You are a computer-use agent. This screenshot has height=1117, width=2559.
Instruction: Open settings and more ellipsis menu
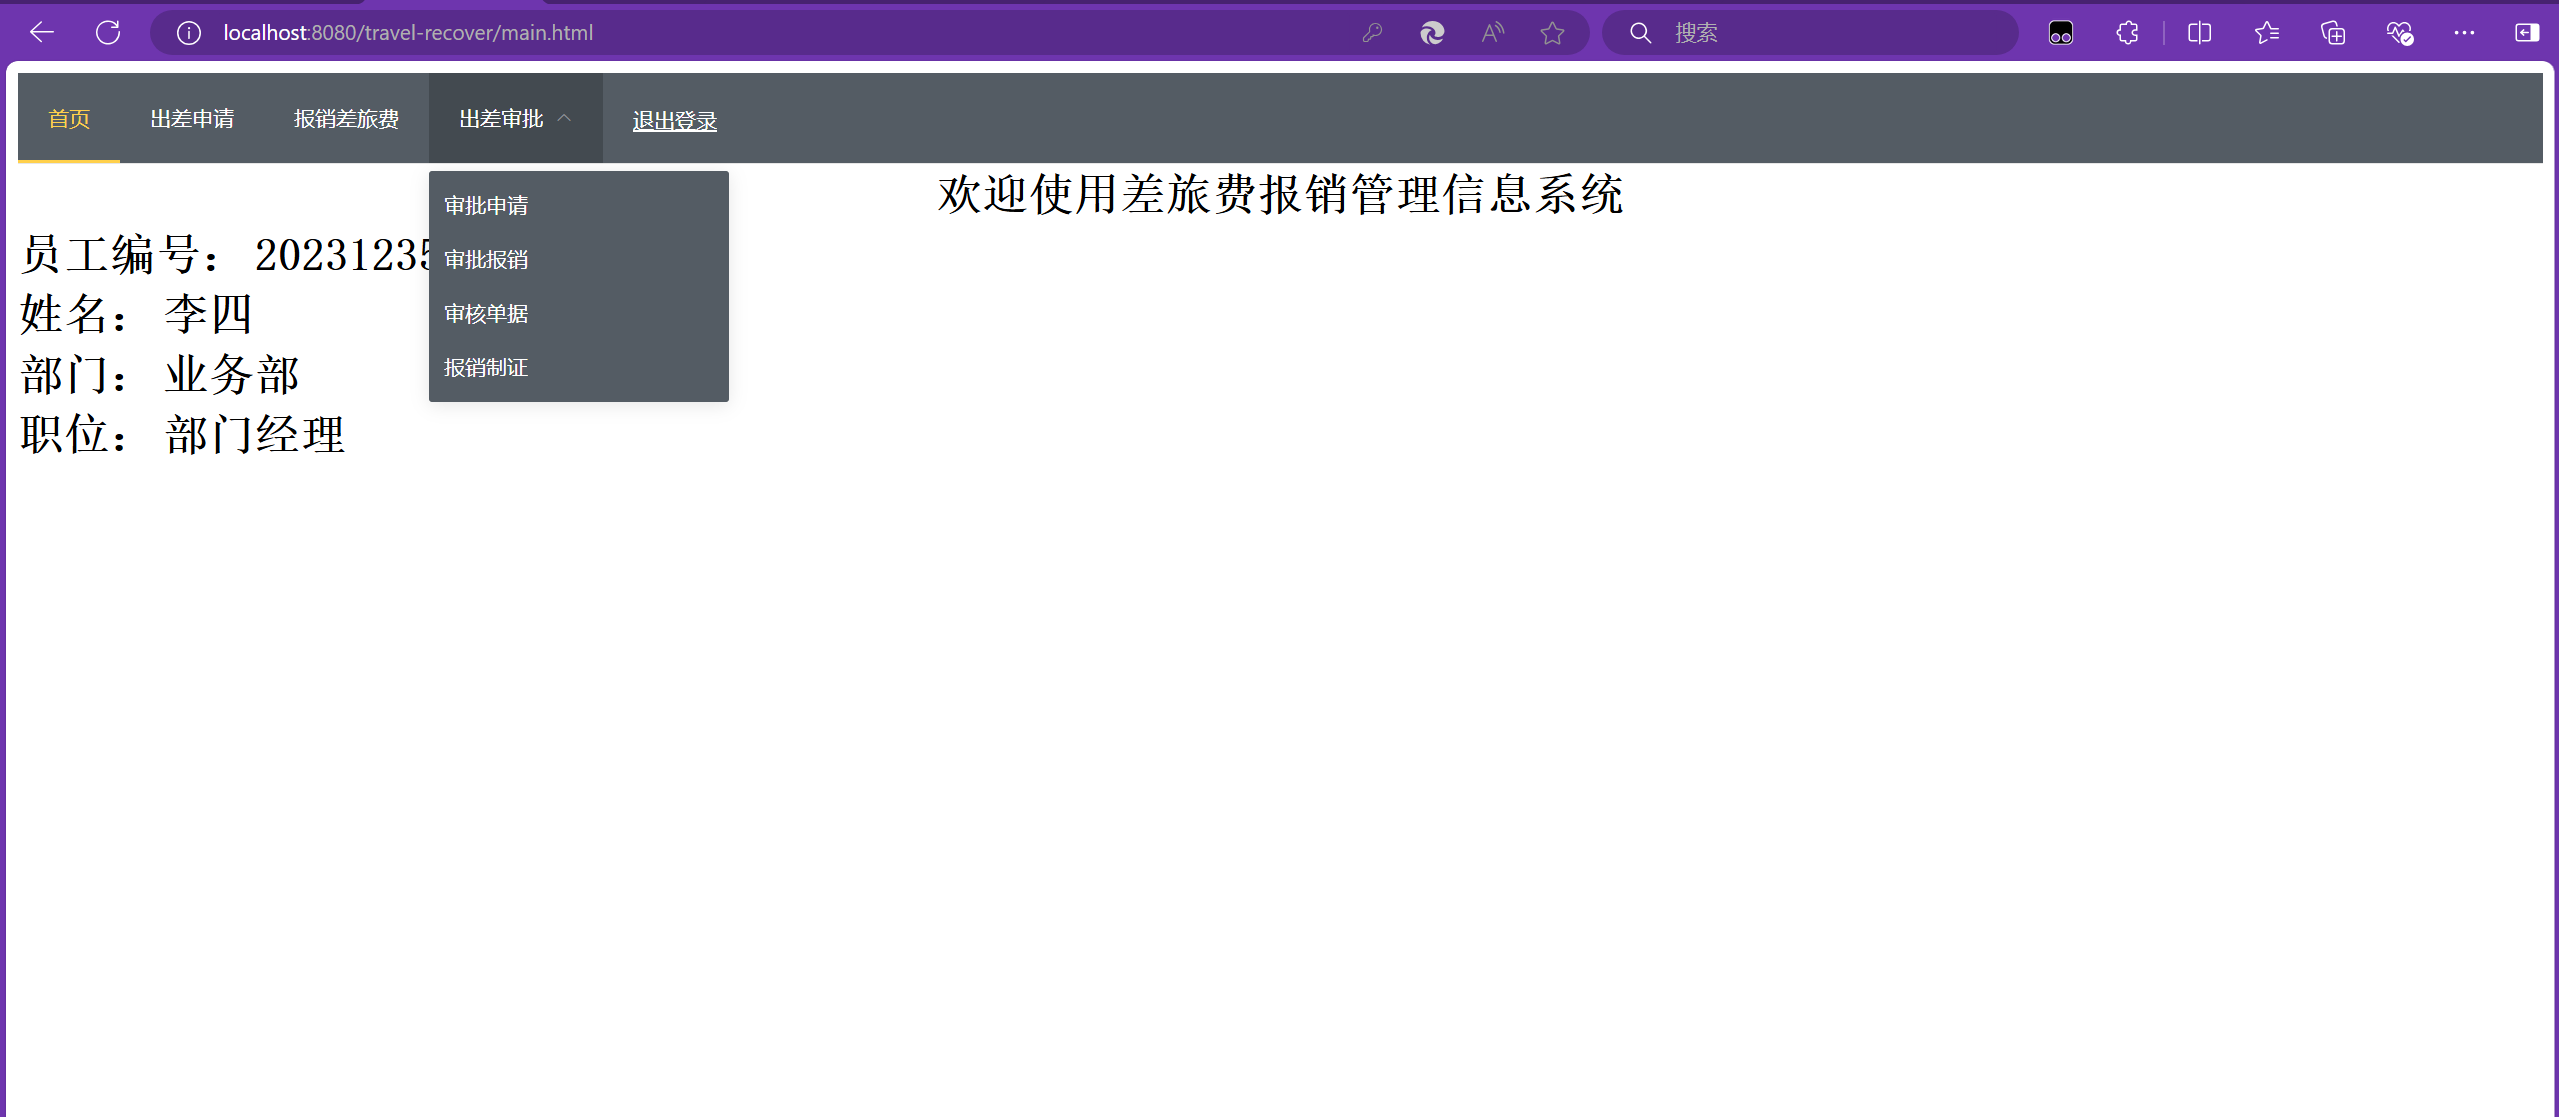pyautogui.click(x=2464, y=33)
